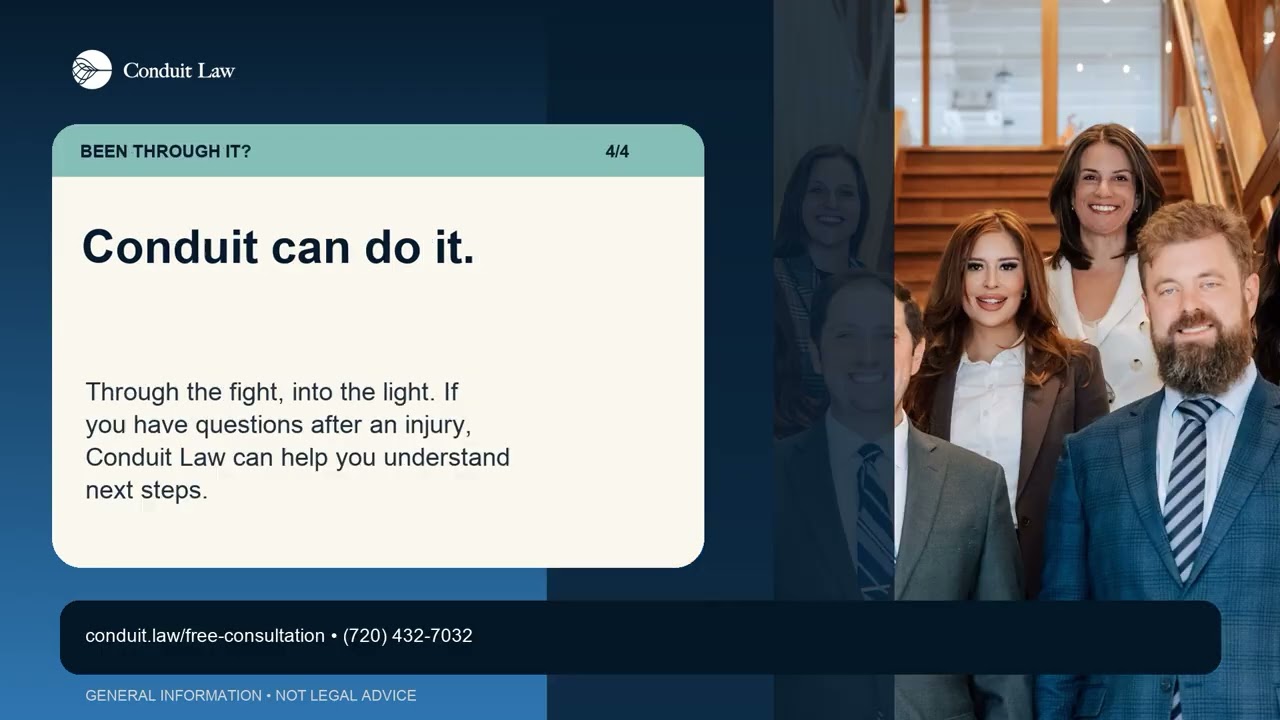
Task: Click the "Conduit Law" brand name text
Action: (x=179, y=70)
